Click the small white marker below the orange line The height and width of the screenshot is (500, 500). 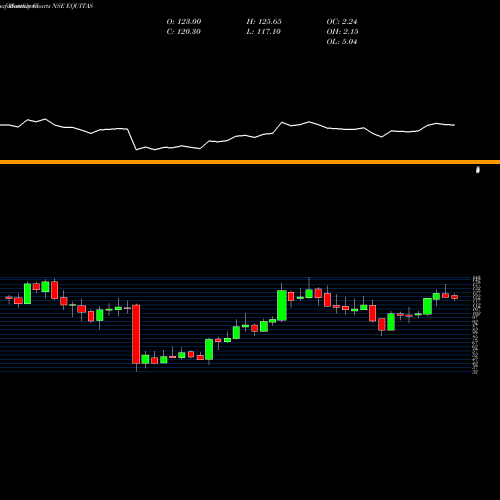[x=478, y=170]
